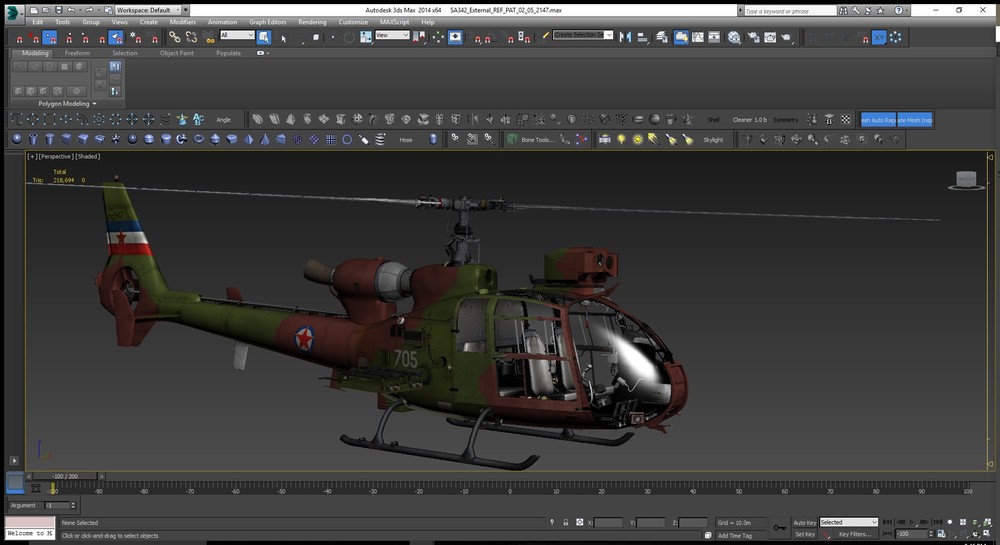Click the ViewCube in the viewport
1000x545 pixels.
tap(965, 180)
